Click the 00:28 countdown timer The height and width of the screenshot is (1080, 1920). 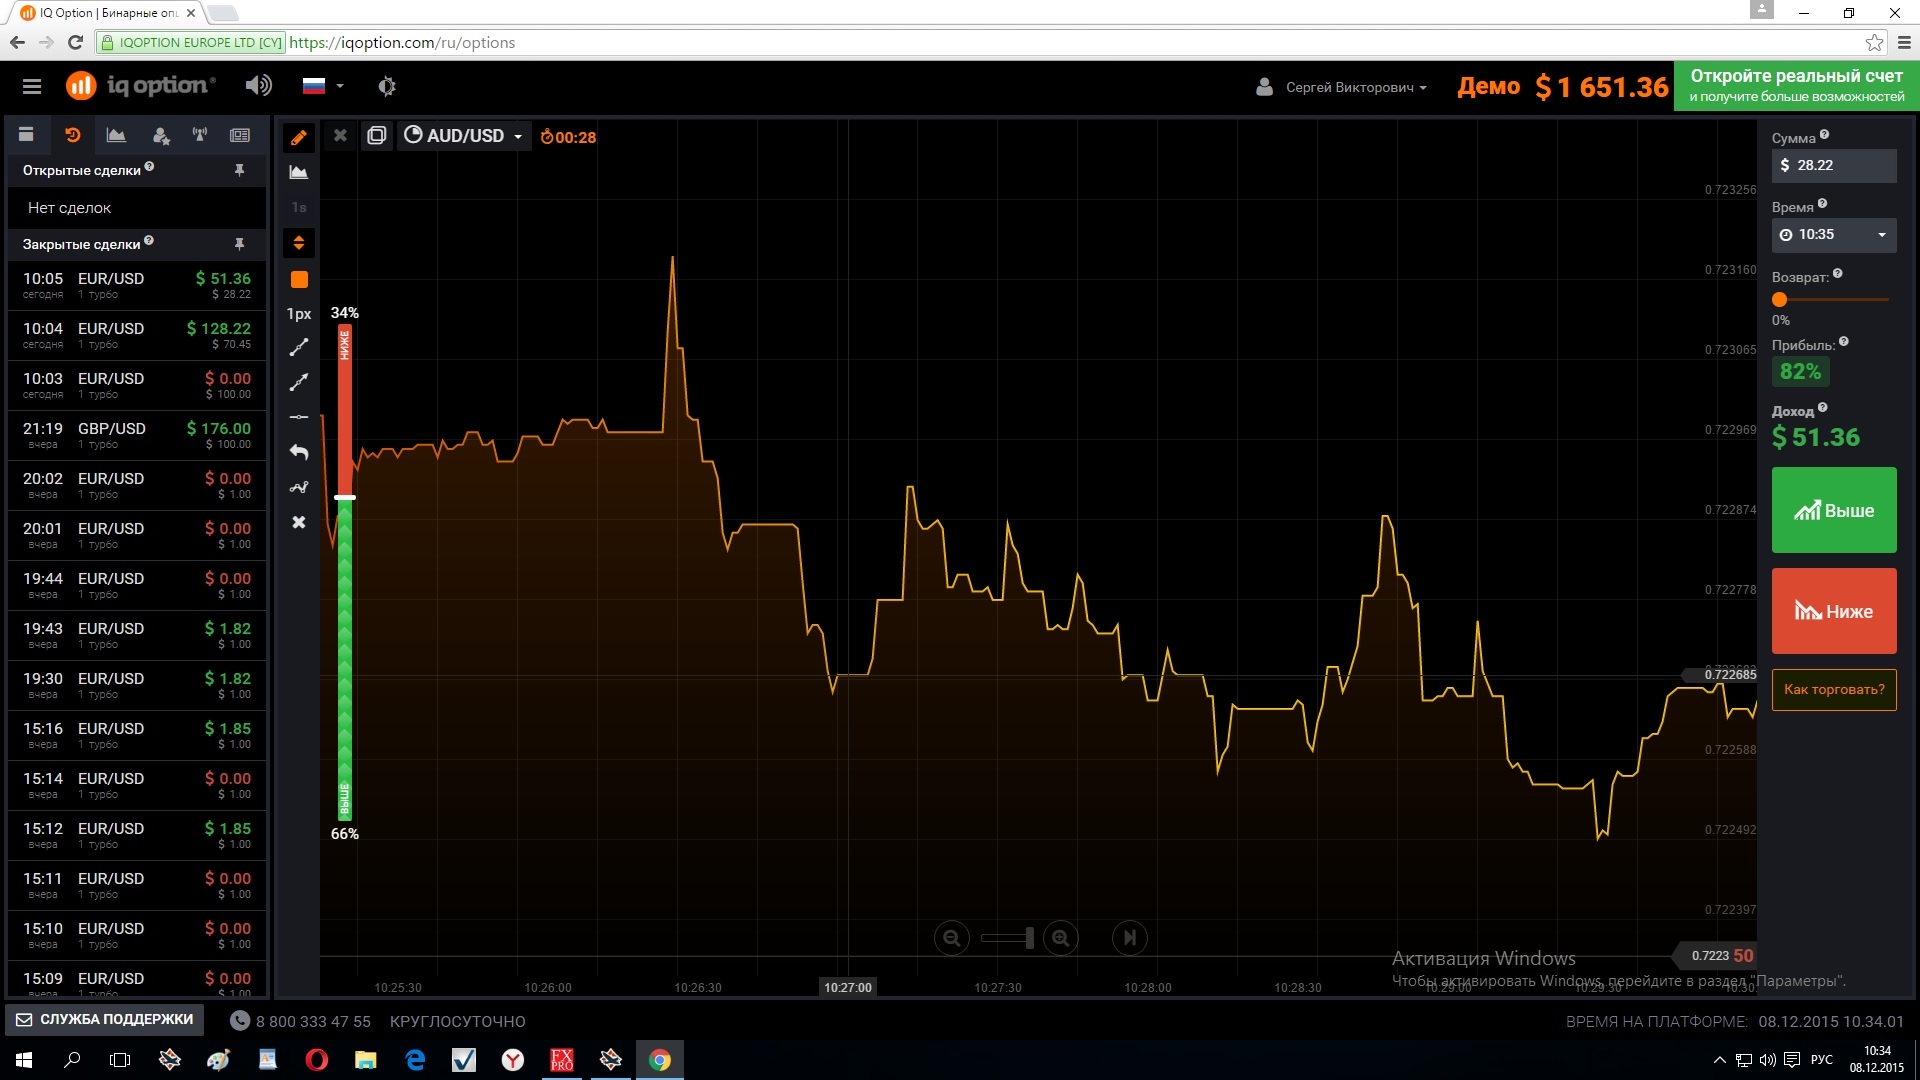point(568,137)
